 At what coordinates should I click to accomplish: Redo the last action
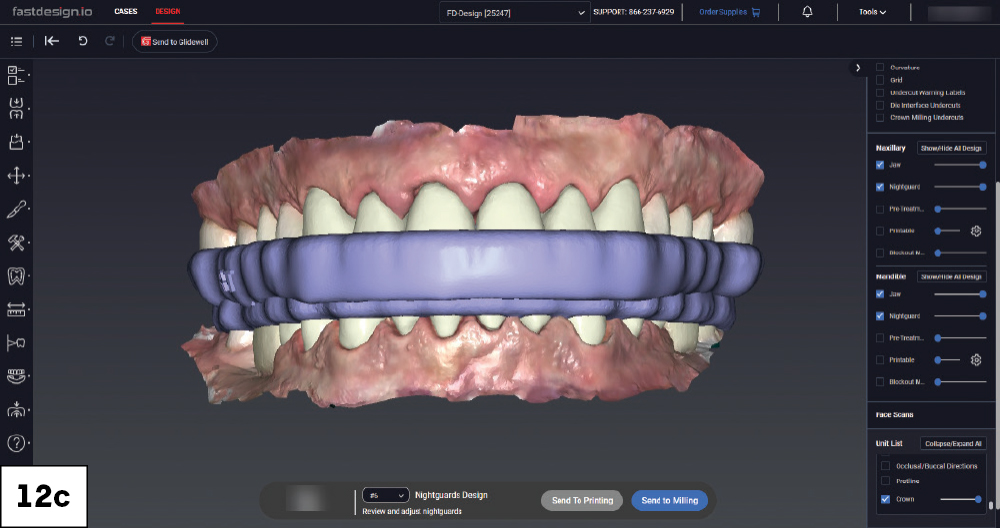(110, 41)
